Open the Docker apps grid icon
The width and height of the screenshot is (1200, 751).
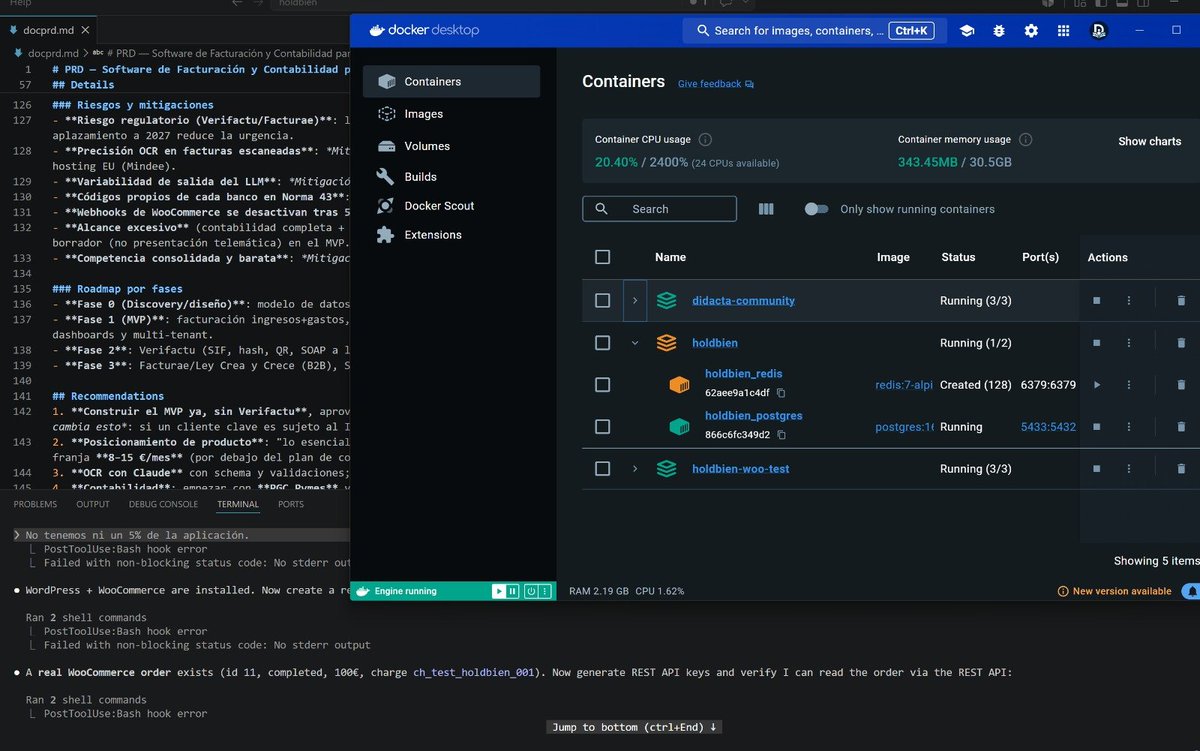[x=1063, y=31]
